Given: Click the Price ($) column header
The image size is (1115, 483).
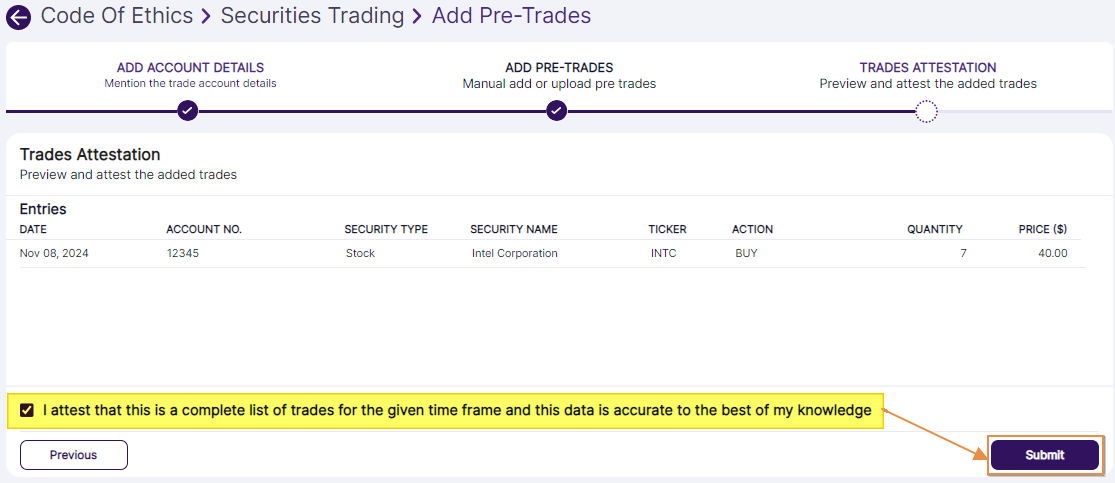Looking at the screenshot, I should 1042,230.
